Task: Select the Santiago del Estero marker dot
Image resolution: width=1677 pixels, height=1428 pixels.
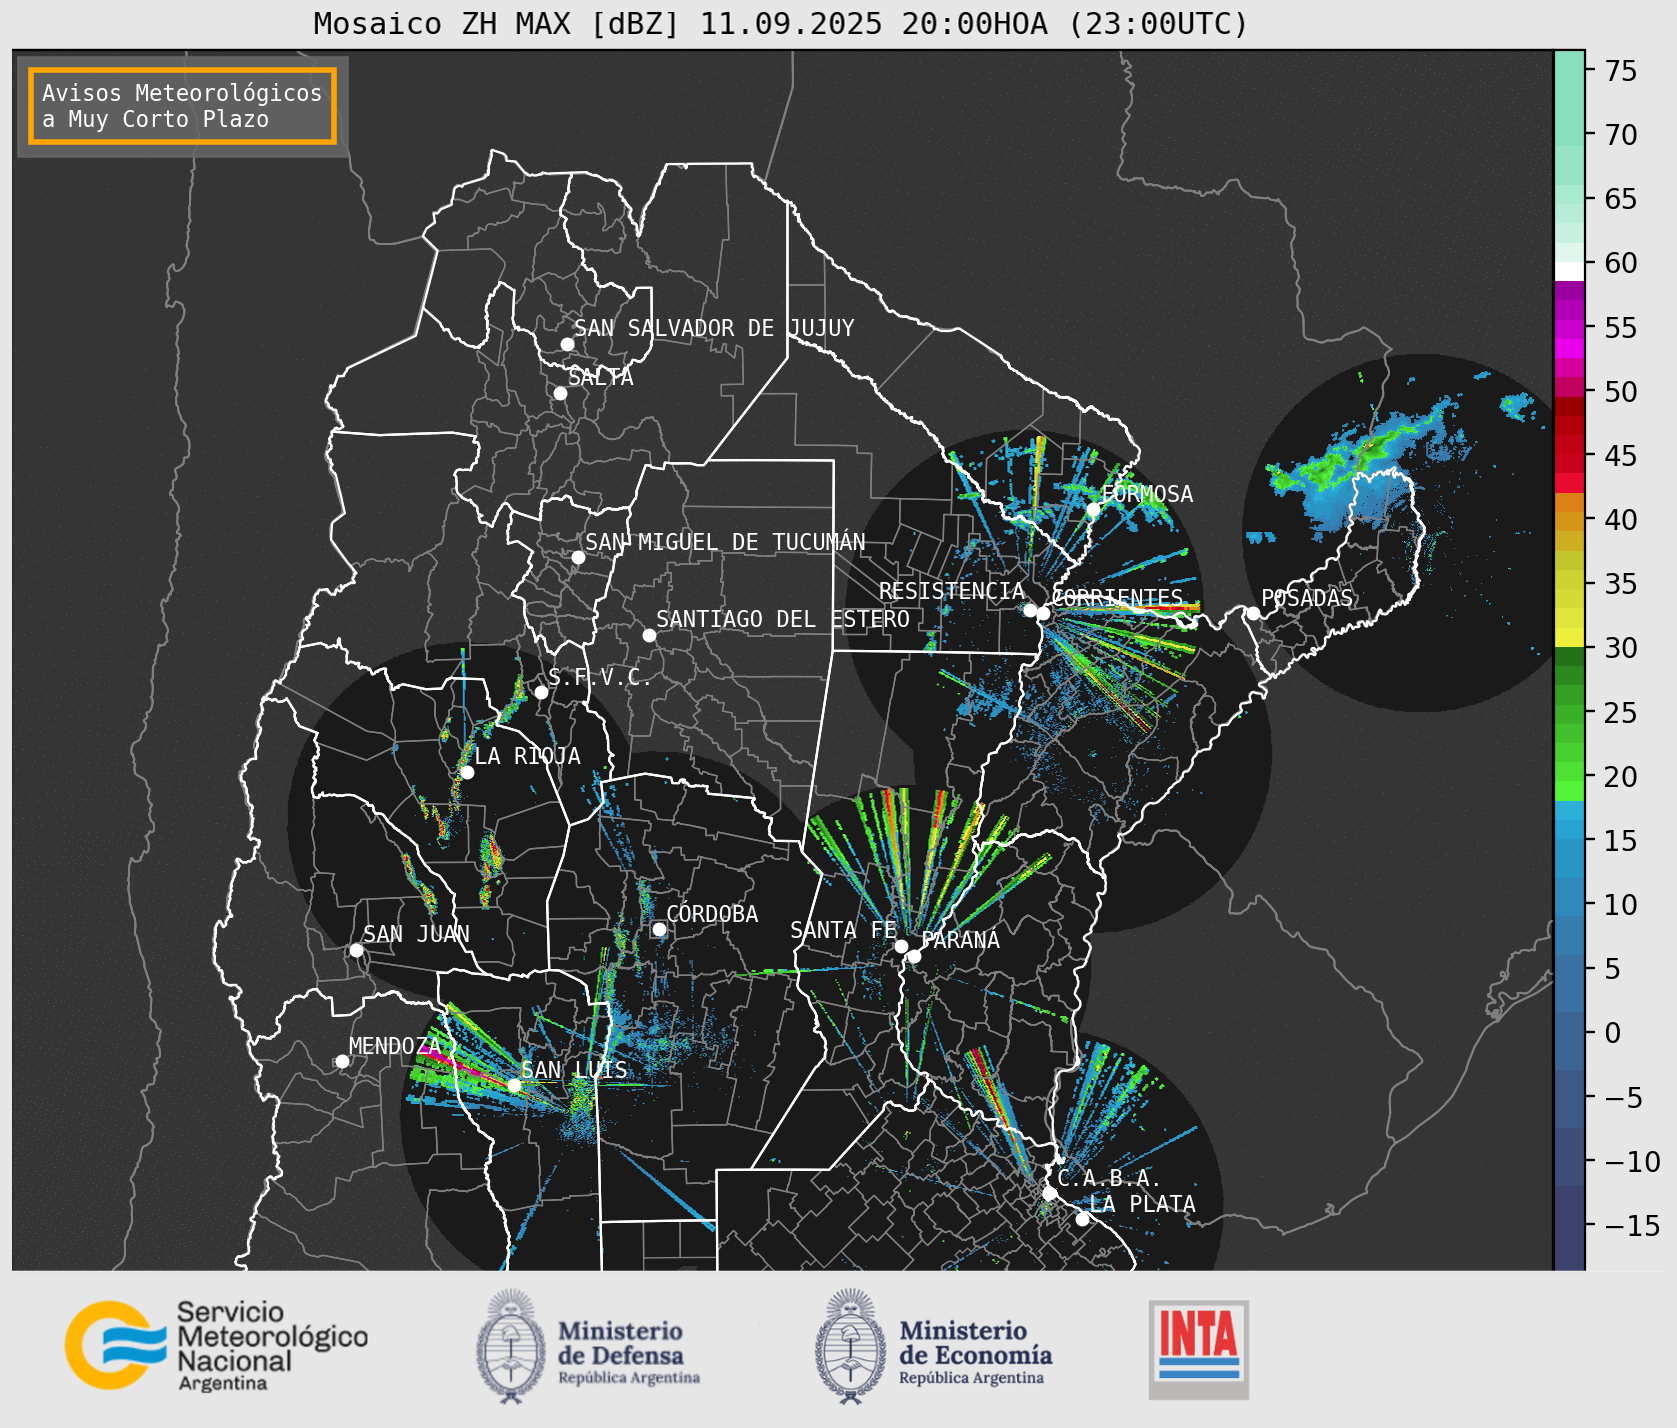Action: tap(649, 635)
